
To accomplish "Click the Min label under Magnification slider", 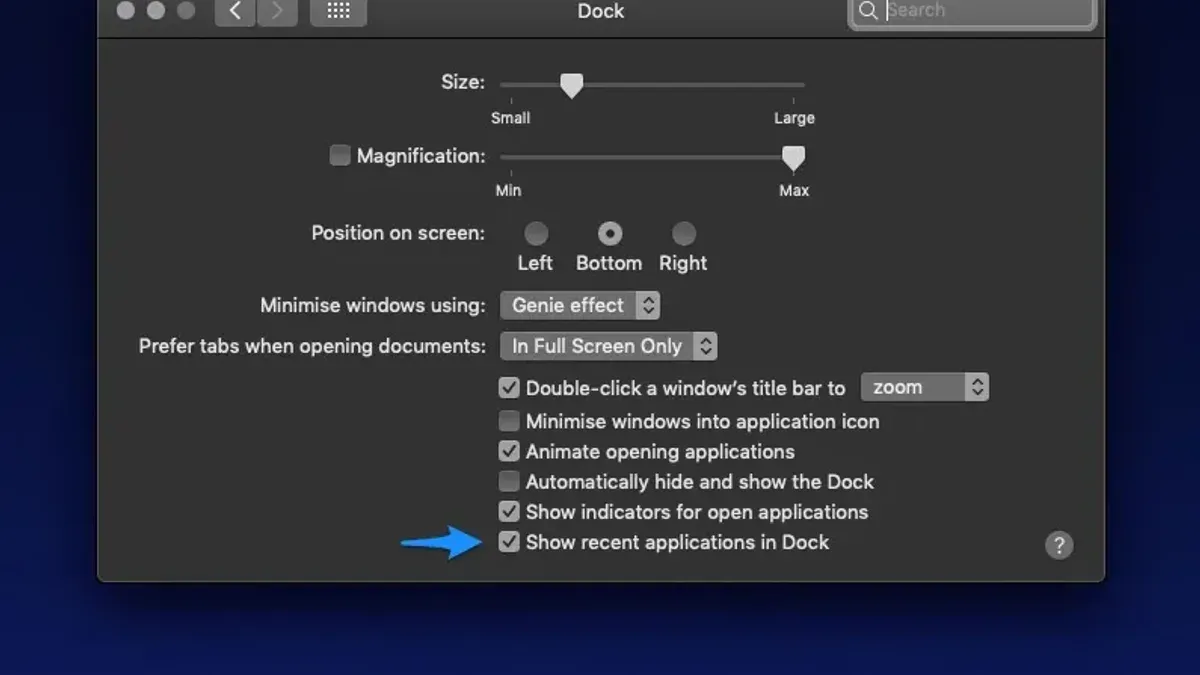I will (508, 190).
